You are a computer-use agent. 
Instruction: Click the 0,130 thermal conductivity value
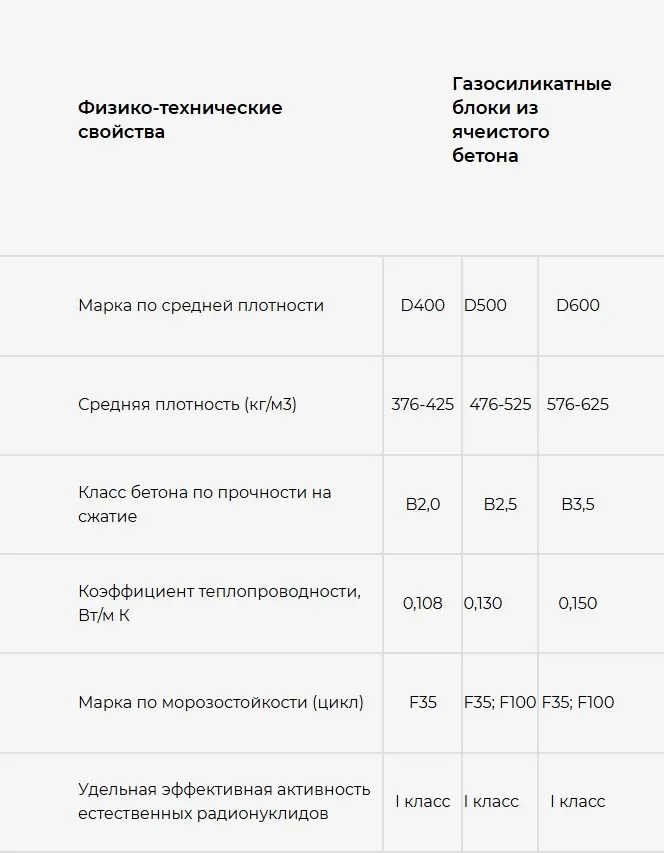(x=484, y=604)
